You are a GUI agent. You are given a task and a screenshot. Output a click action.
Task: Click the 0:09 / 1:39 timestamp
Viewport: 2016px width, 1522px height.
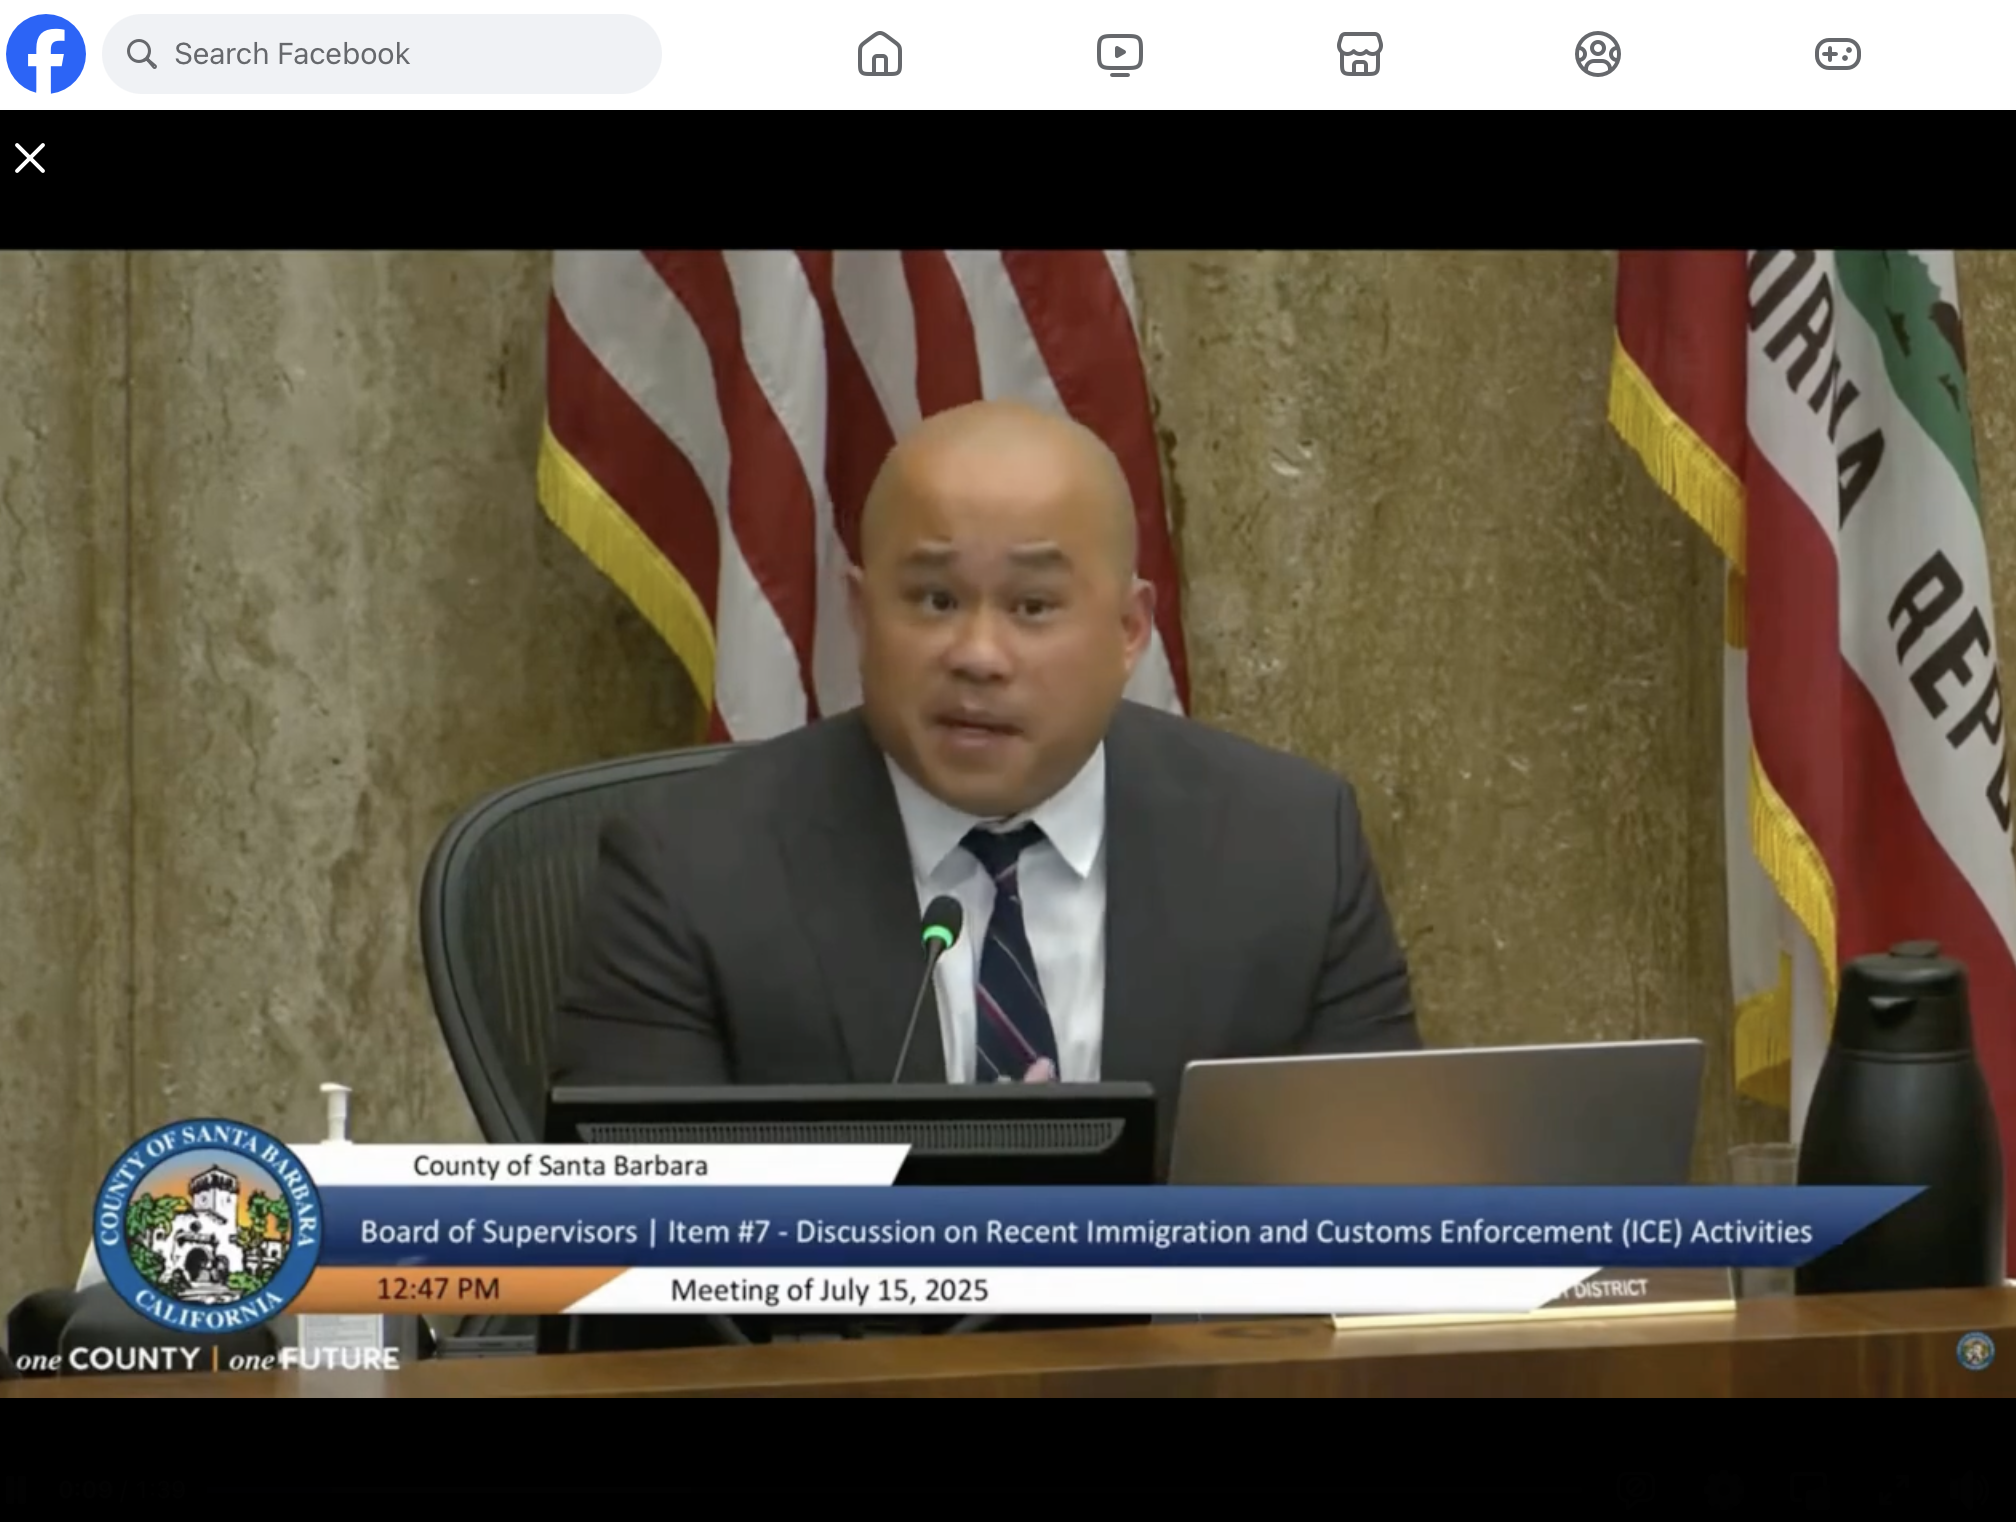tap(120, 1488)
